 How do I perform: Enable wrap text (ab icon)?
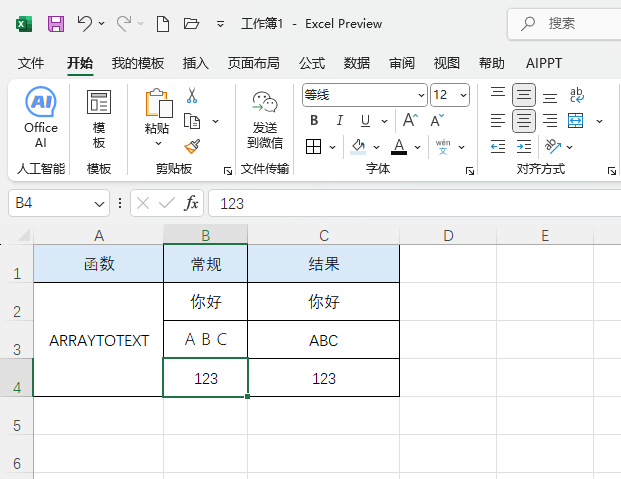(576, 95)
